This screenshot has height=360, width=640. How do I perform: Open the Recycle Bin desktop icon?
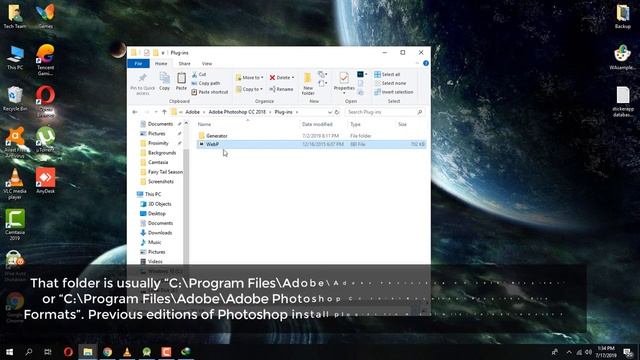point(15,99)
